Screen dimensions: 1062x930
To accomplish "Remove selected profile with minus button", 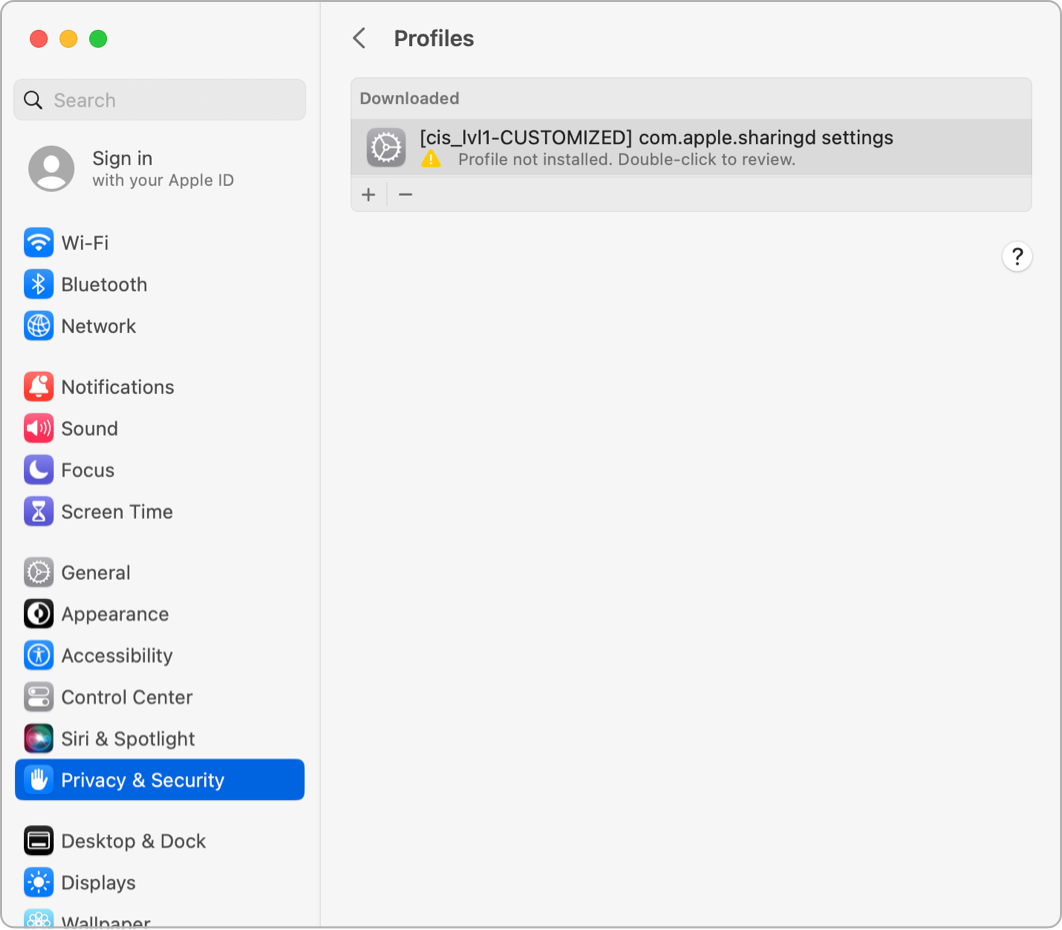I will [405, 195].
